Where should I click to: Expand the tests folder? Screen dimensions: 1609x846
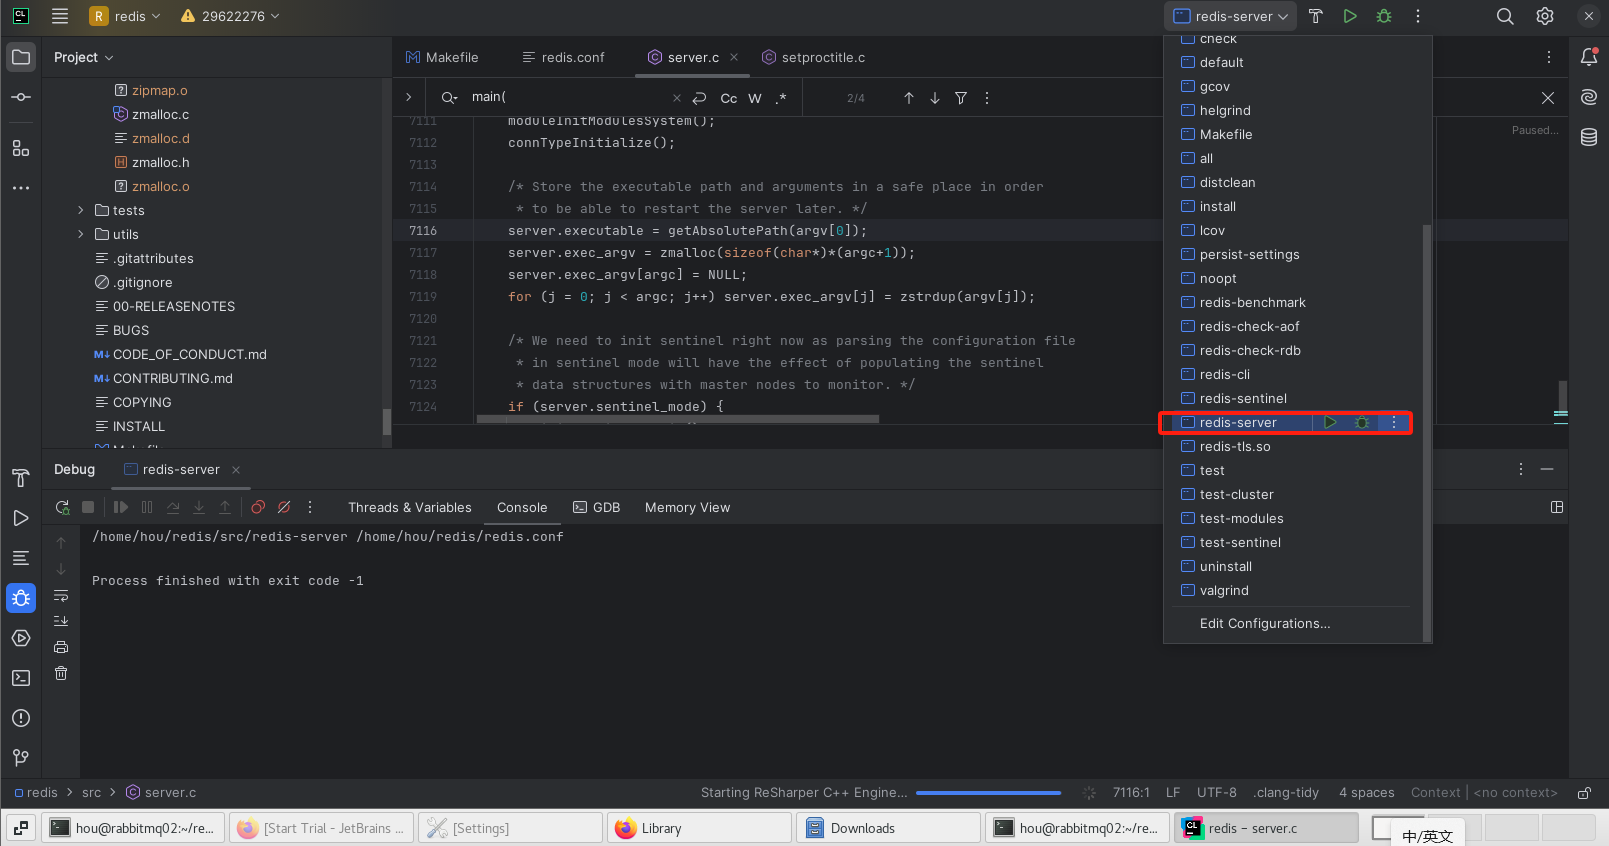click(x=81, y=210)
